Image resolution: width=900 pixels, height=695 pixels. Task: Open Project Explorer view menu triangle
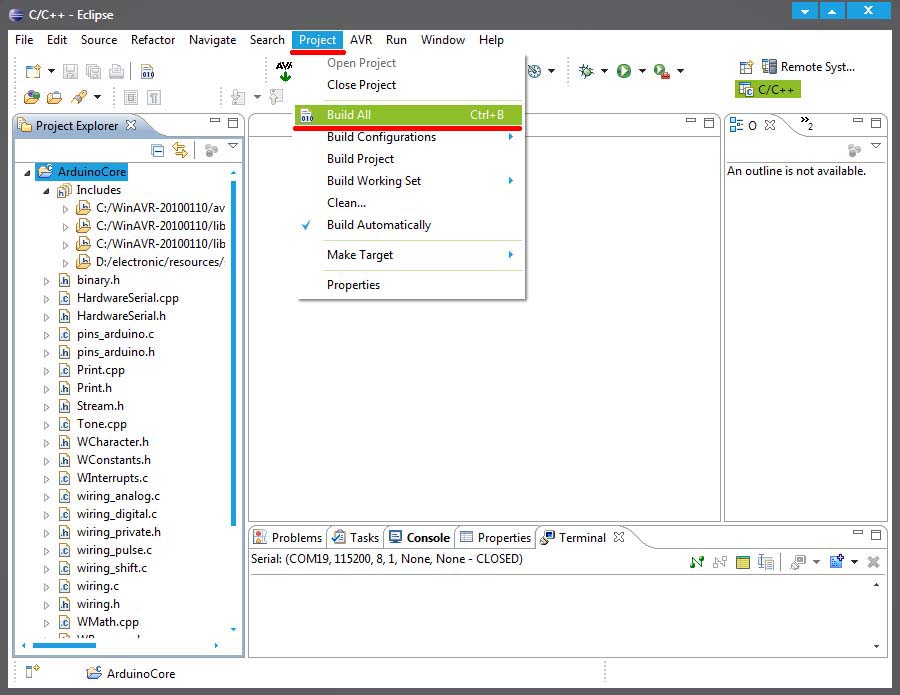233,146
